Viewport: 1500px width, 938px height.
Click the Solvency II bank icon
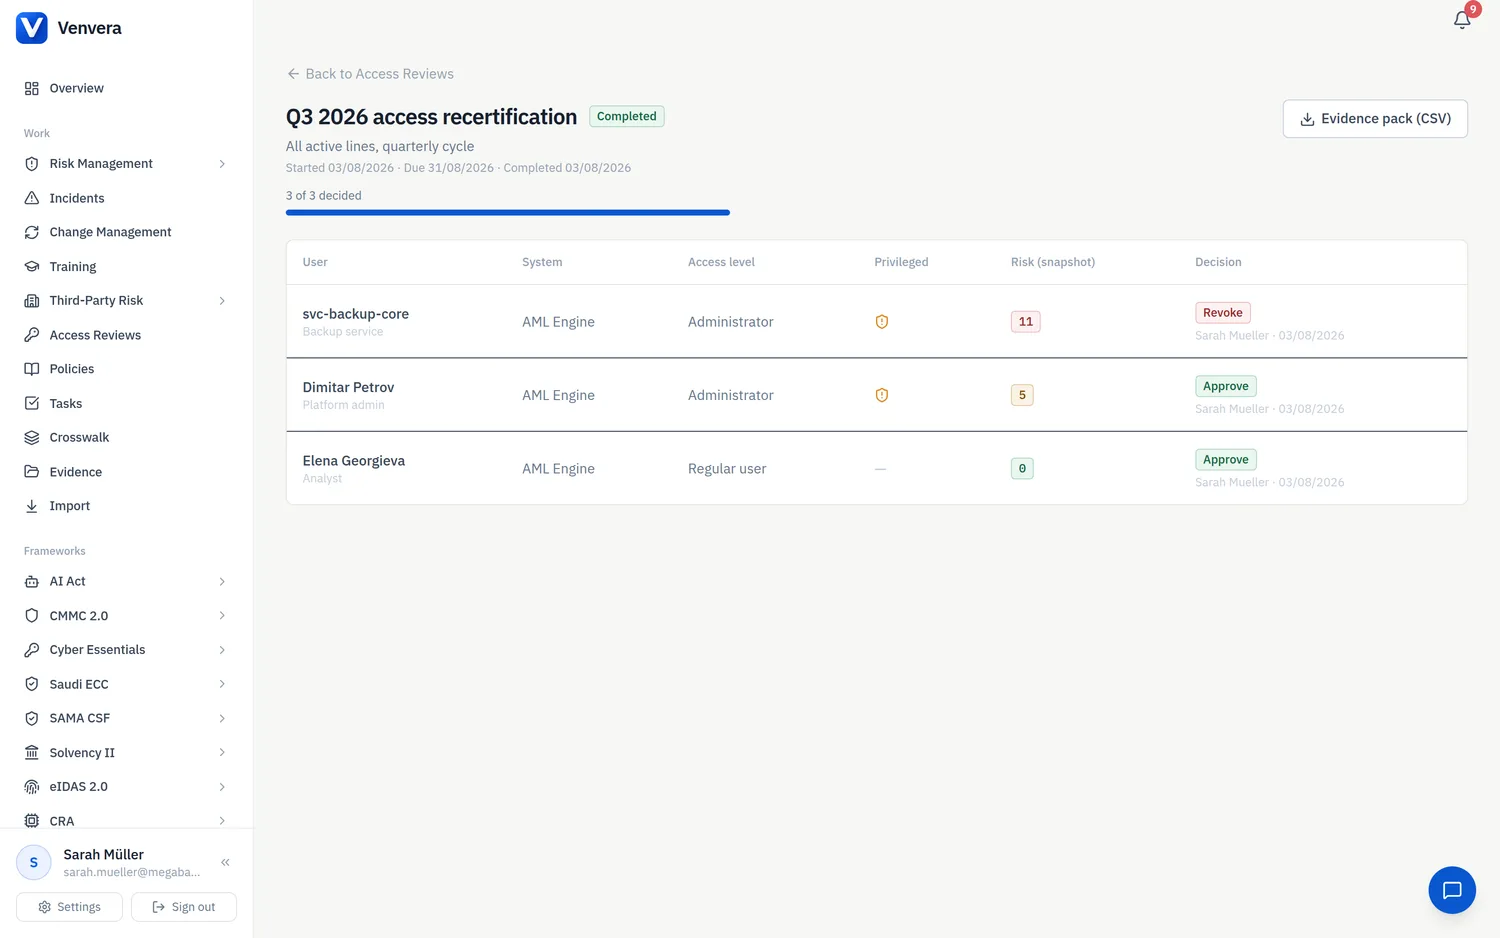point(32,753)
